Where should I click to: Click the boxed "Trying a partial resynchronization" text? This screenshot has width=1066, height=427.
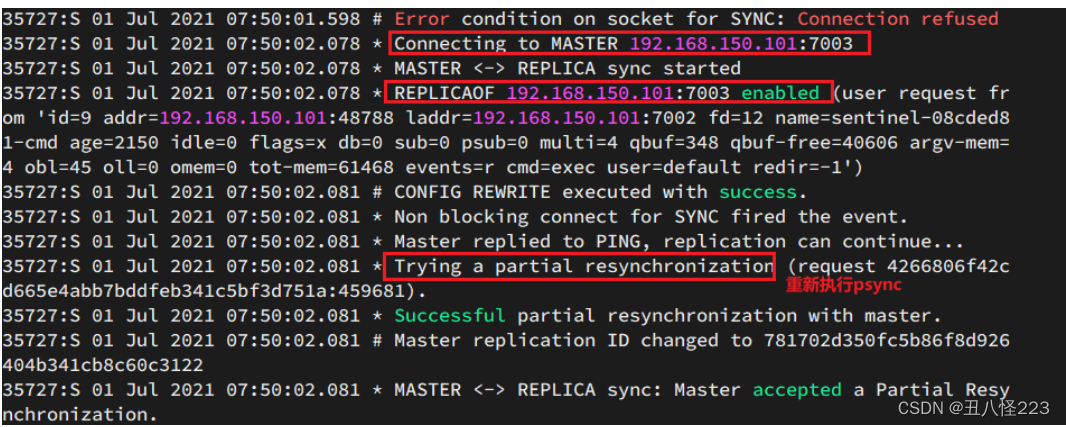[583, 267]
